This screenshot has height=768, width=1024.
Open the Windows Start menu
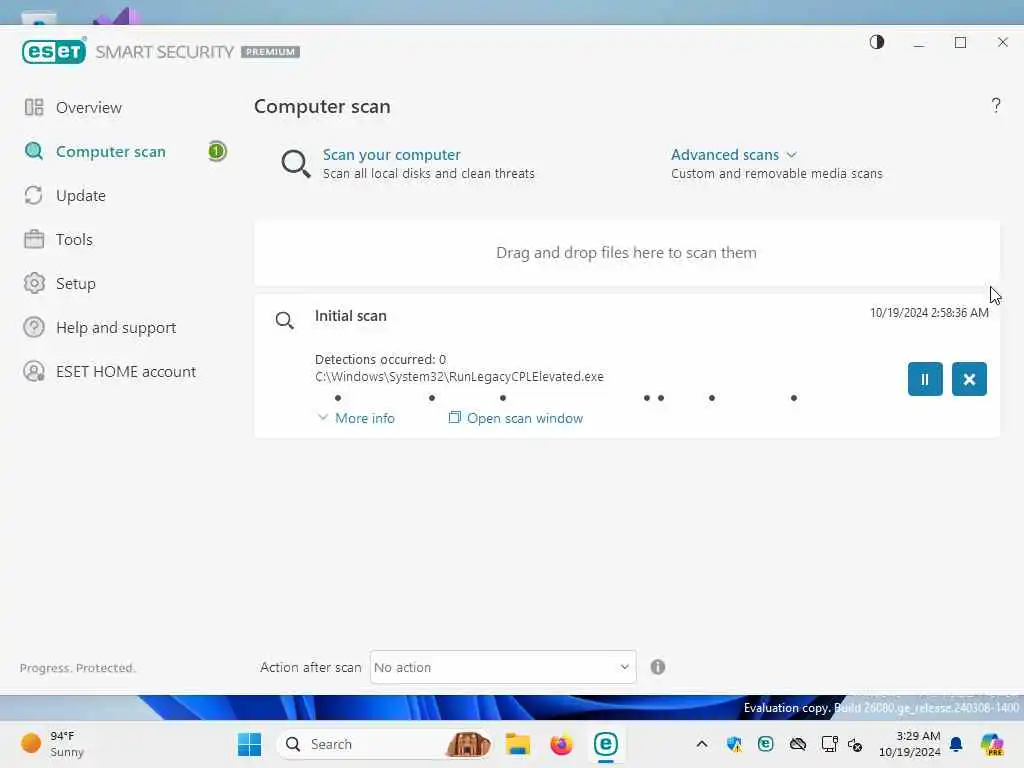pos(249,744)
